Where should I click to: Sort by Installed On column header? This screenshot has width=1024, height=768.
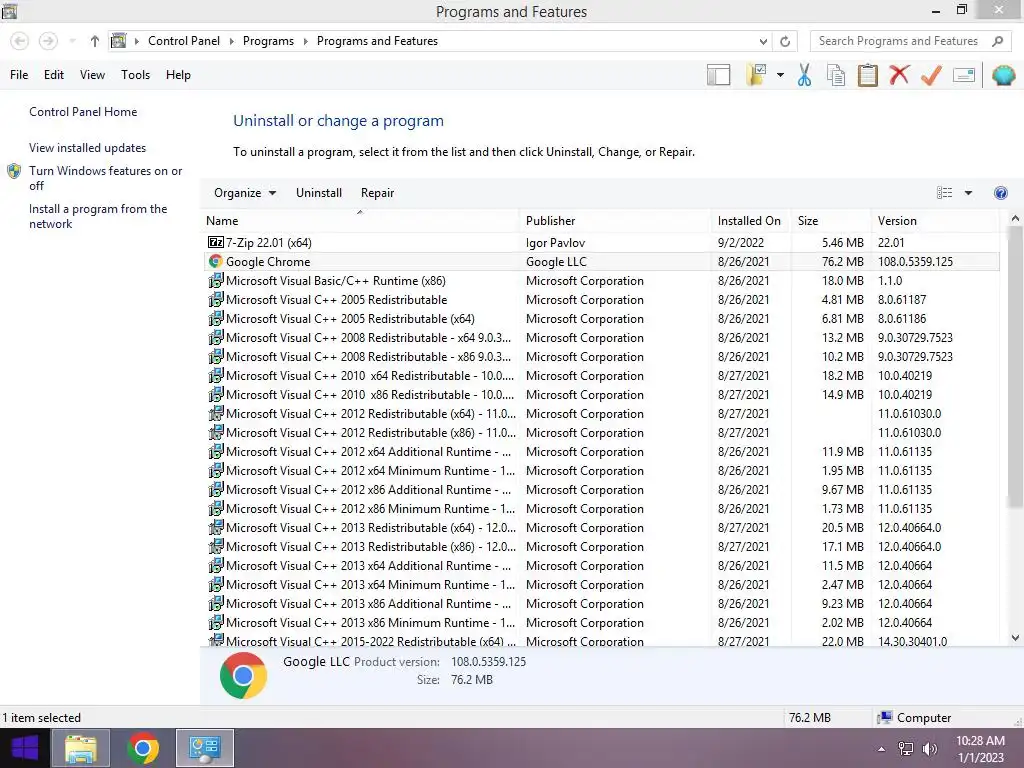click(x=750, y=221)
